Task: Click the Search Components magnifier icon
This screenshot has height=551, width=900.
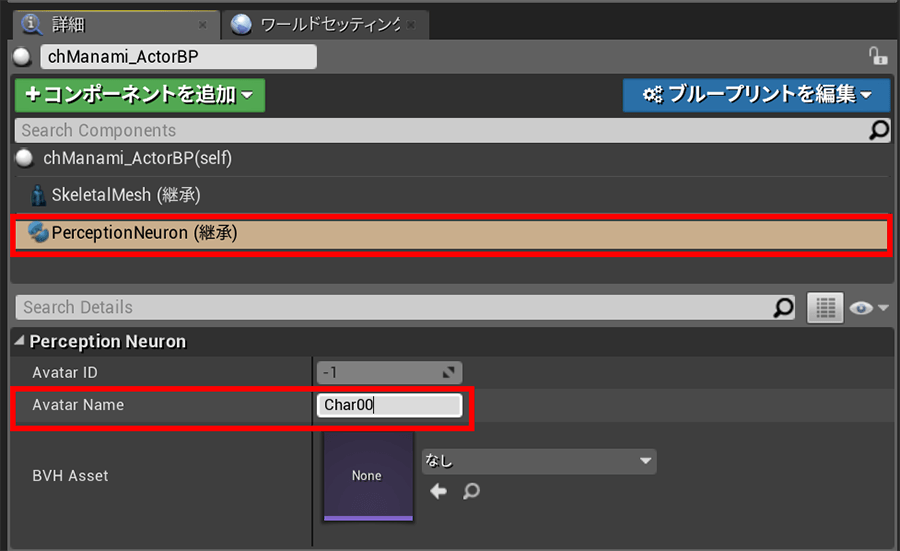Action: click(879, 130)
